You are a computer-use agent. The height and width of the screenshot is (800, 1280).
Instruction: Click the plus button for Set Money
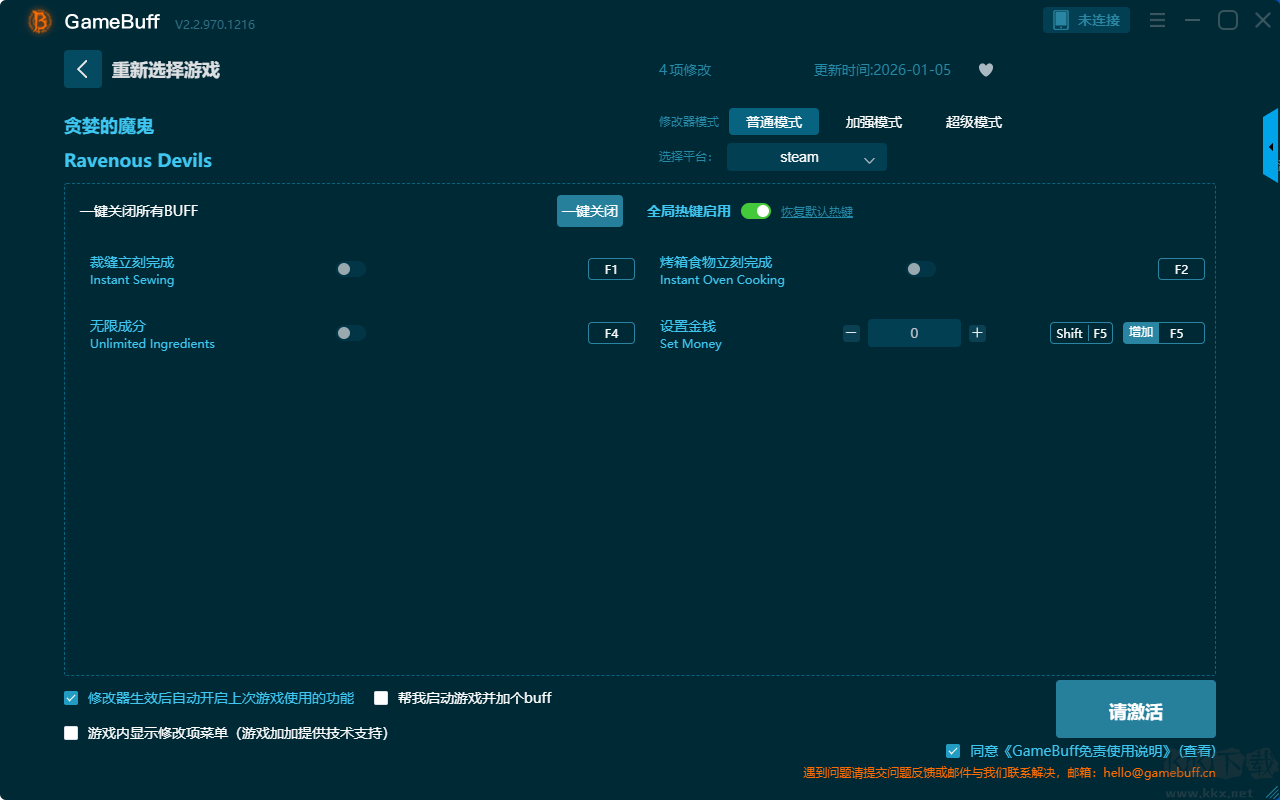tap(977, 333)
